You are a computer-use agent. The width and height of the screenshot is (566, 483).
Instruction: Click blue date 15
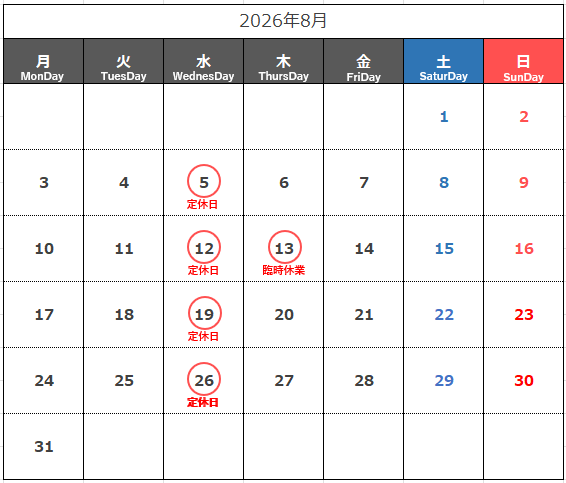pyautogui.click(x=444, y=249)
